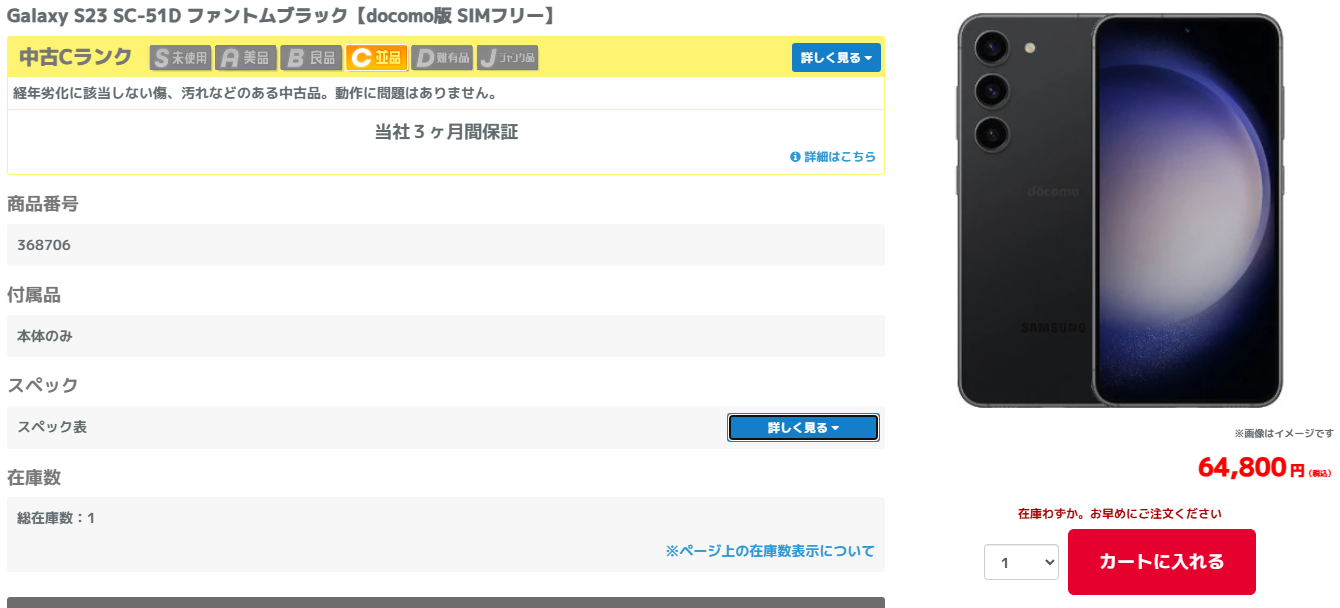Image resolution: width=1340 pixels, height=608 pixels.
Task: Click the 在庫数 section heading
Action: (34, 477)
